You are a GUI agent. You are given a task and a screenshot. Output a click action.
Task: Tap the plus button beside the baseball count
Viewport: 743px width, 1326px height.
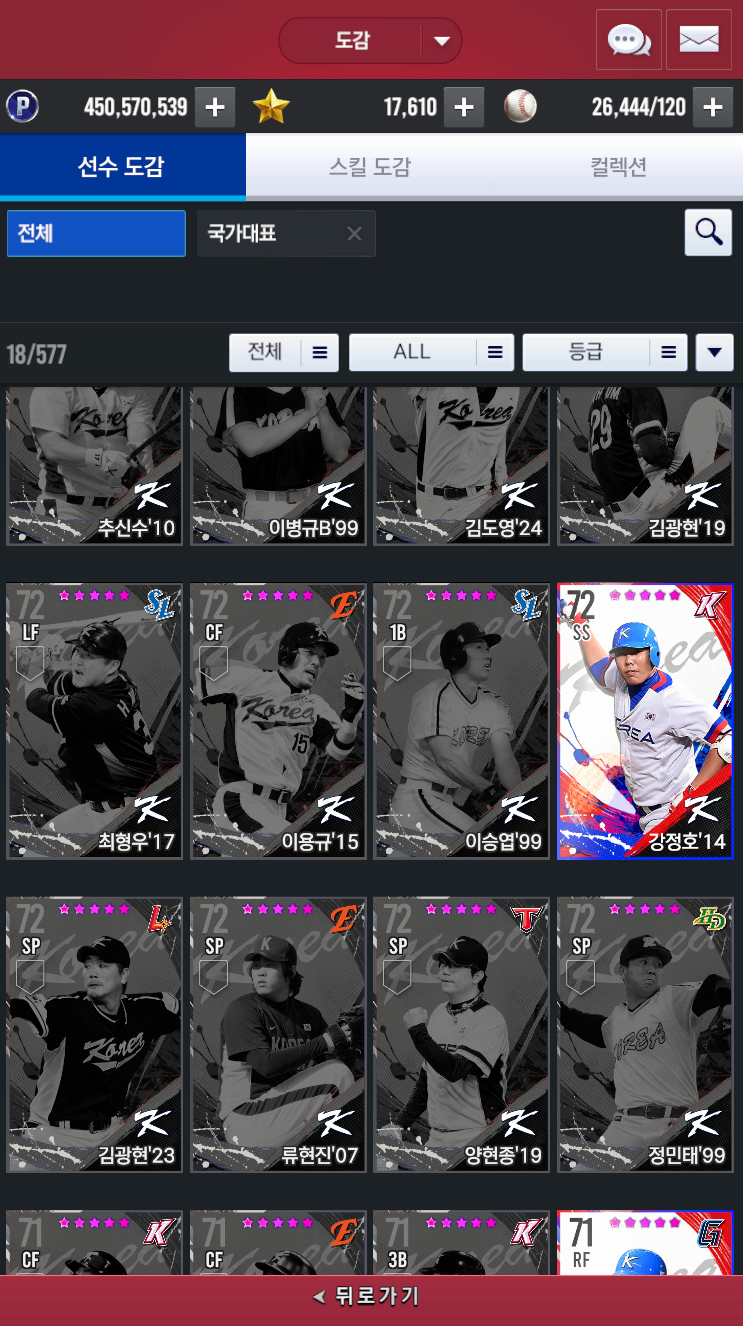point(712,107)
